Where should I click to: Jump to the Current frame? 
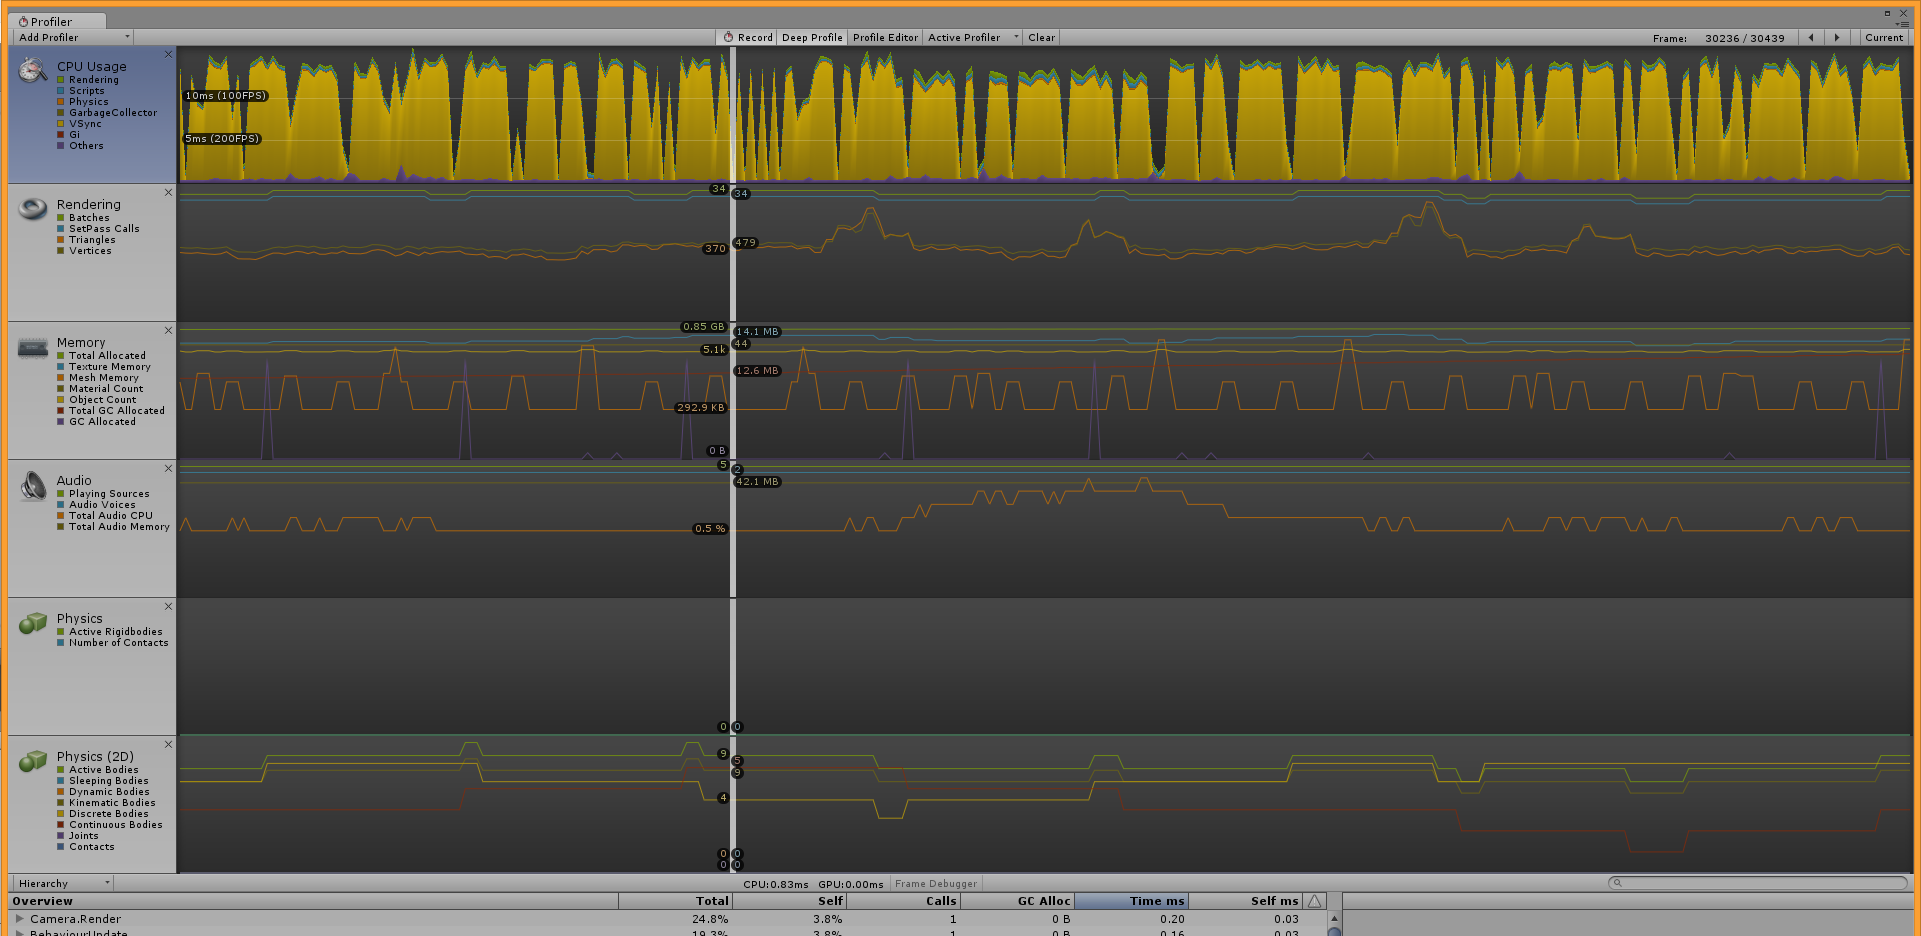tap(1883, 38)
